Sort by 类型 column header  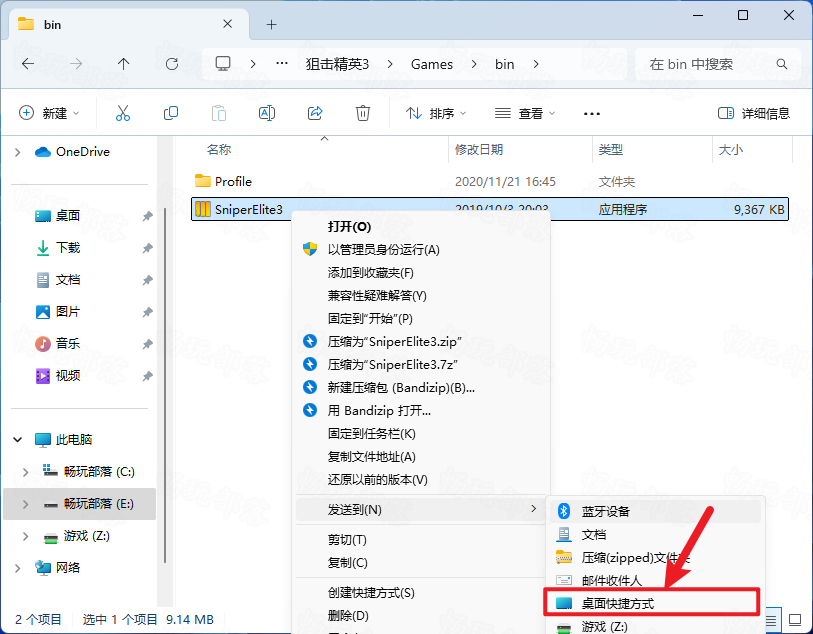[x=652, y=150]
